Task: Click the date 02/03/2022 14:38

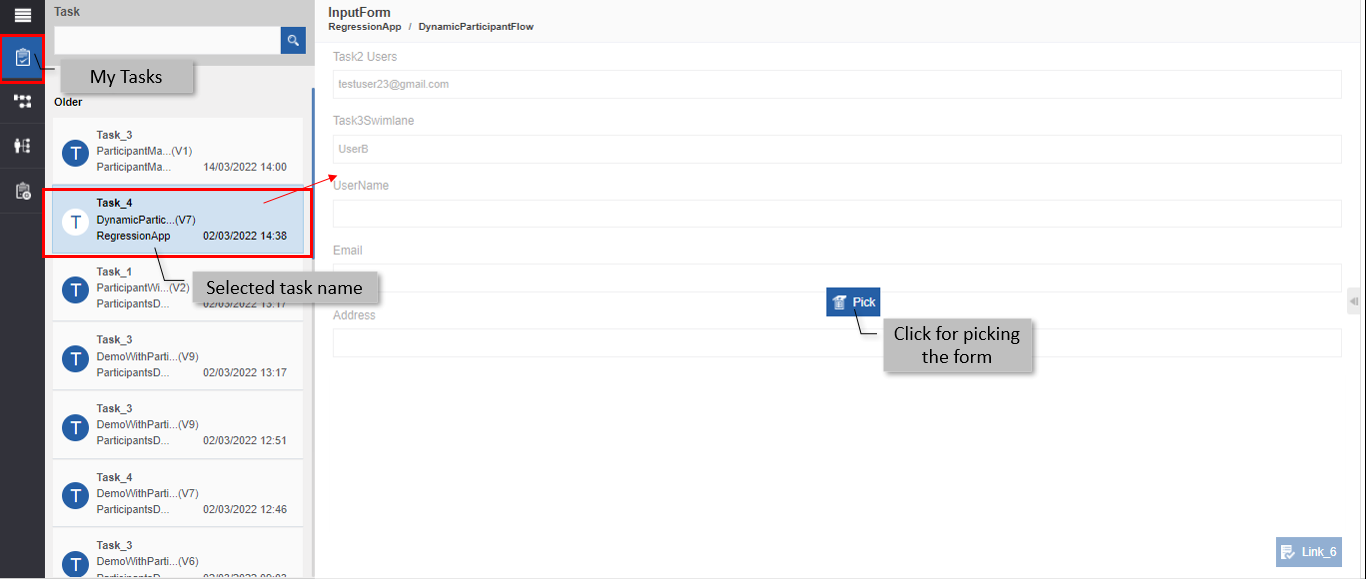Action: point(245,236)
